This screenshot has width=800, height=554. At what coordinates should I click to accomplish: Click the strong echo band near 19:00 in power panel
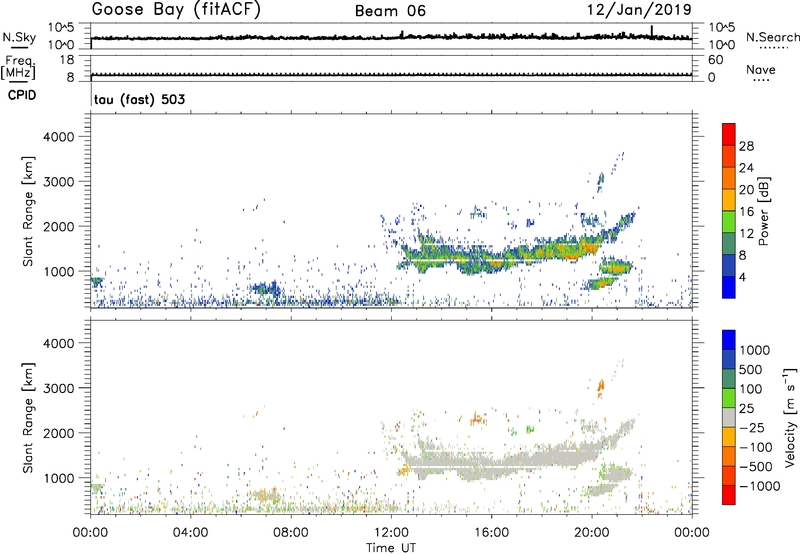[566, 250]
